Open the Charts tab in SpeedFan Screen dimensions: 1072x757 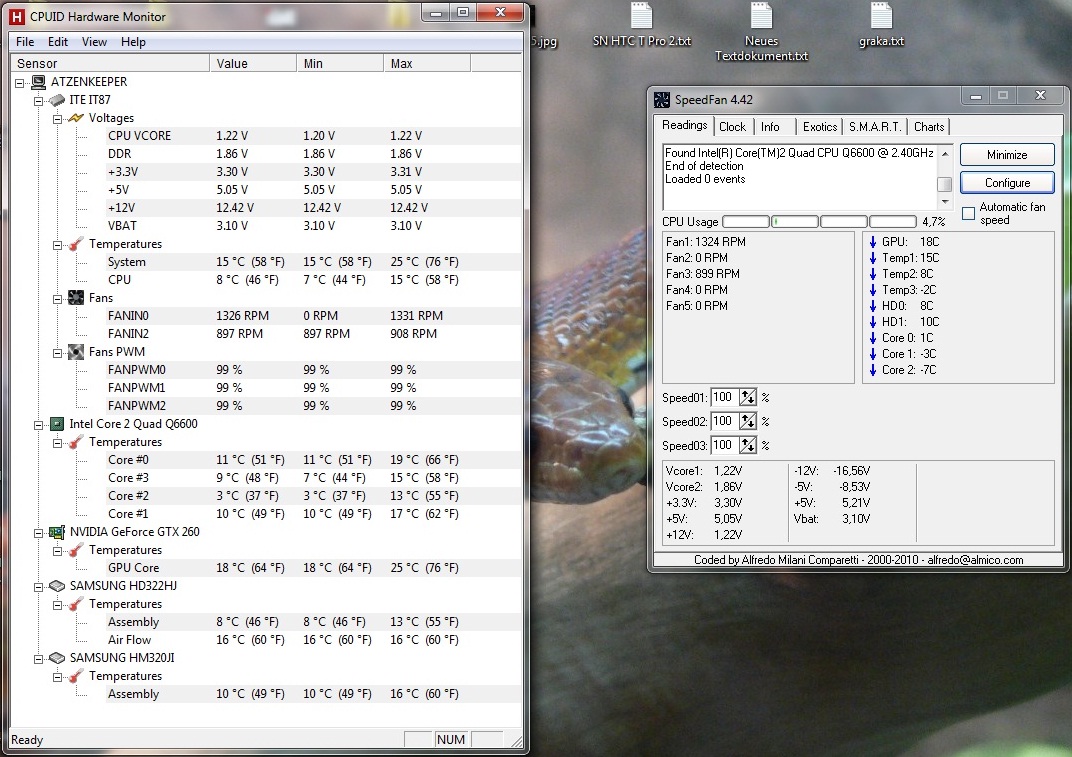pyautogui.click(x=929, y=127)
